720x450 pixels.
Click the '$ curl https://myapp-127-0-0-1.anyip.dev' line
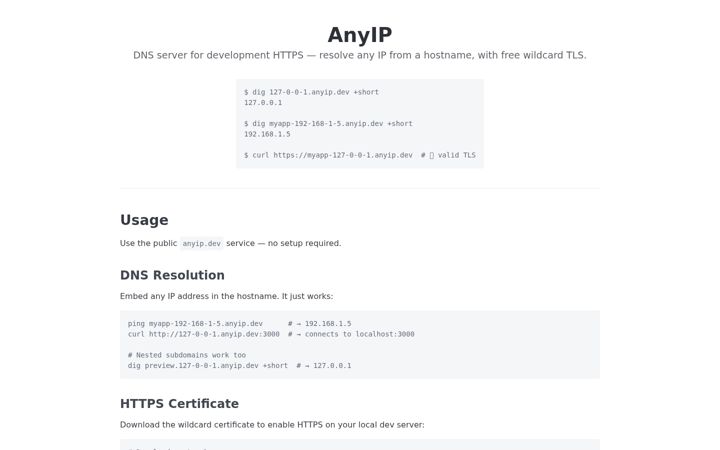tap(360, 155)
